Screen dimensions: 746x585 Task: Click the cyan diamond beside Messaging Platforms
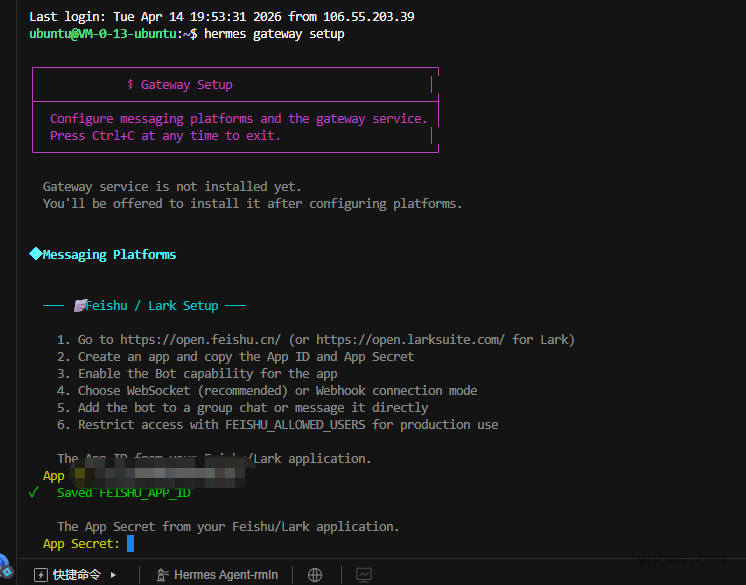(x=35, y=255)
